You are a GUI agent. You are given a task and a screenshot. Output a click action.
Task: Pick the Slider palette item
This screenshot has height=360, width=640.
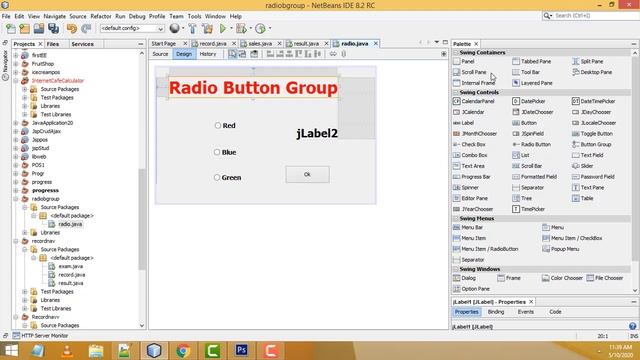pyautogui.click(x=582, y=166)
